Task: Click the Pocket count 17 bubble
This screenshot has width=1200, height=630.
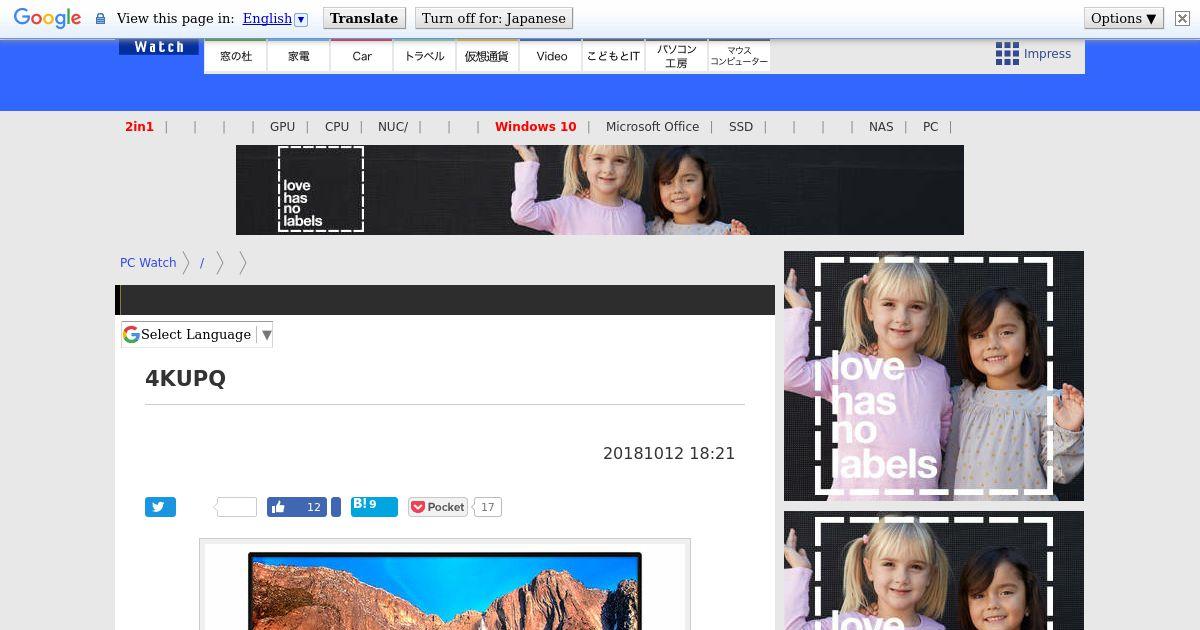Action: [x=487, y=507]
